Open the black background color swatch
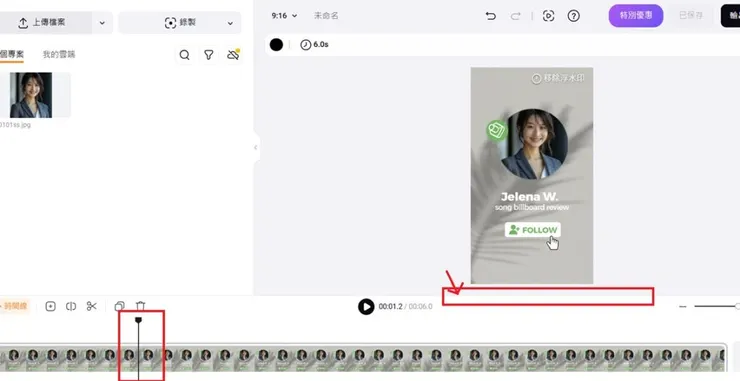 (276, 45)
